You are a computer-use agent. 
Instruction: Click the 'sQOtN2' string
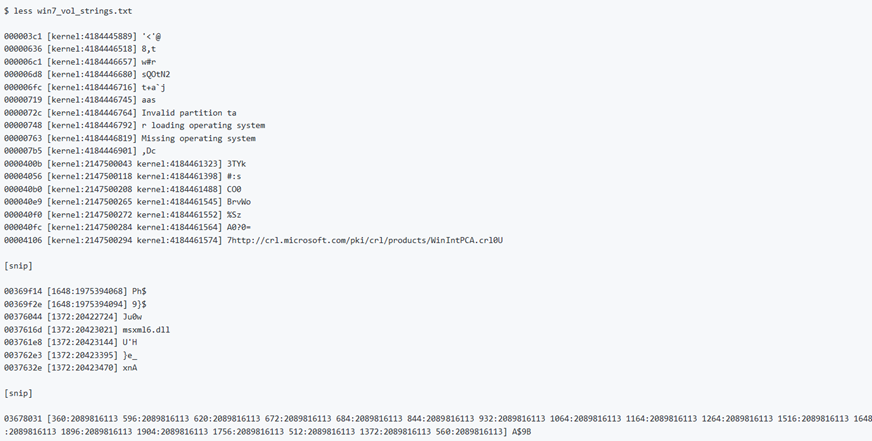pyautogui.click(x=156, y=75)
